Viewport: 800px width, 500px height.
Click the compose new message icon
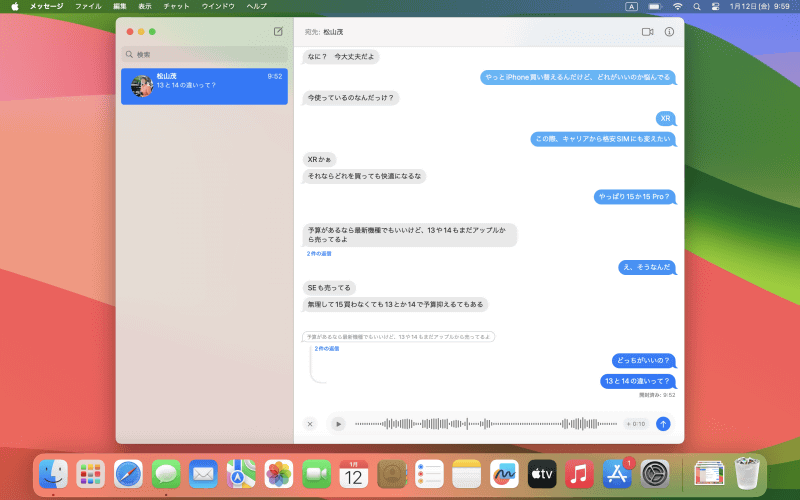pos(278,32)
